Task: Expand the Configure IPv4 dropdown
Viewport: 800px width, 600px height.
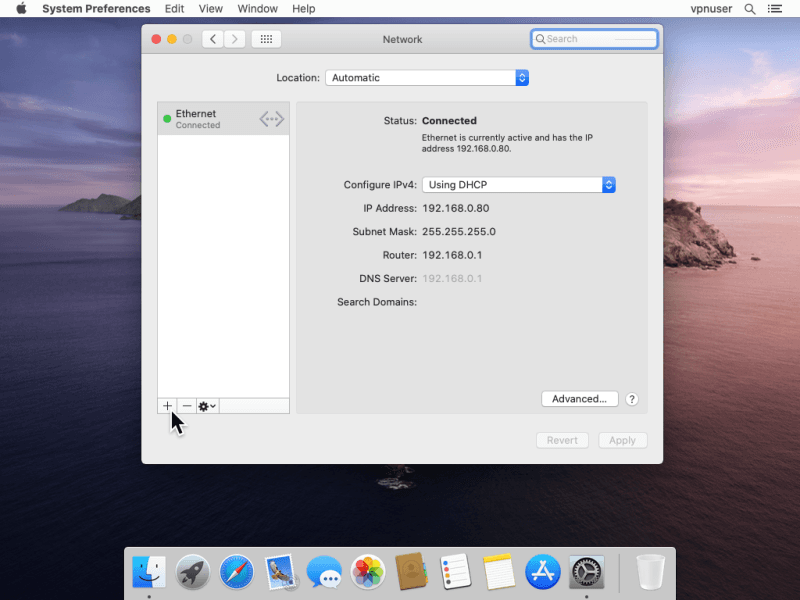Action: (518, 185)
